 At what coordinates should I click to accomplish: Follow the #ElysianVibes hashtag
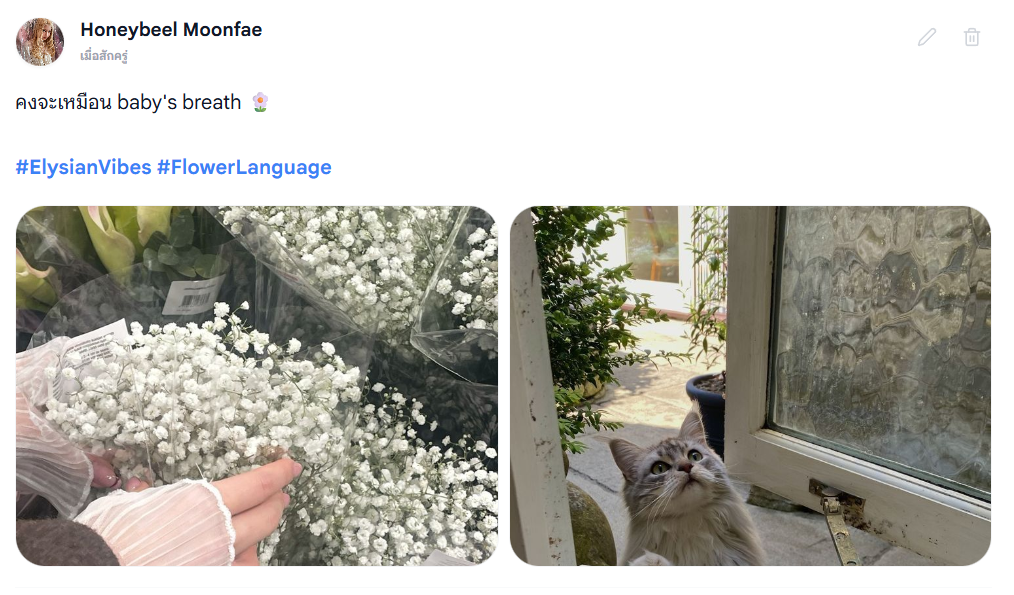point(83,168)
